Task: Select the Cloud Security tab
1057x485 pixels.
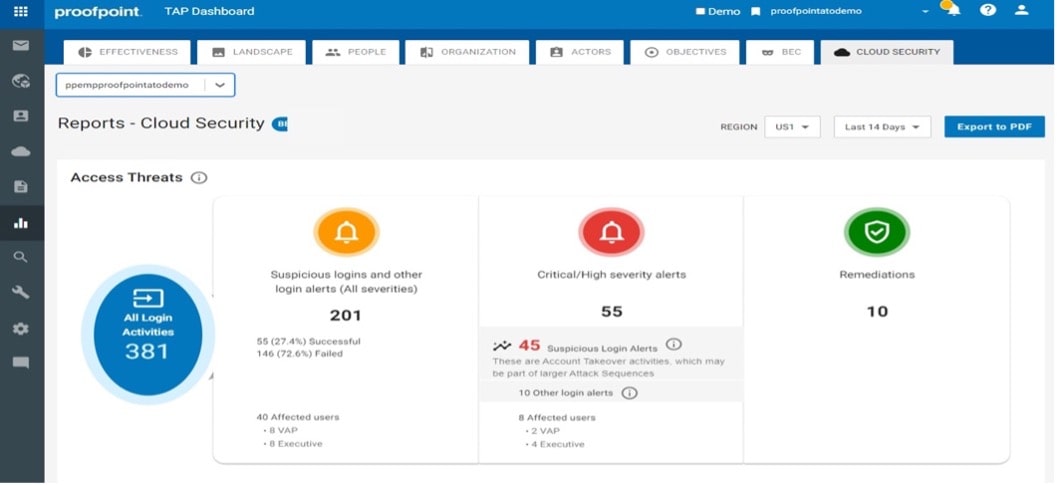Action: tap(886, 52)
